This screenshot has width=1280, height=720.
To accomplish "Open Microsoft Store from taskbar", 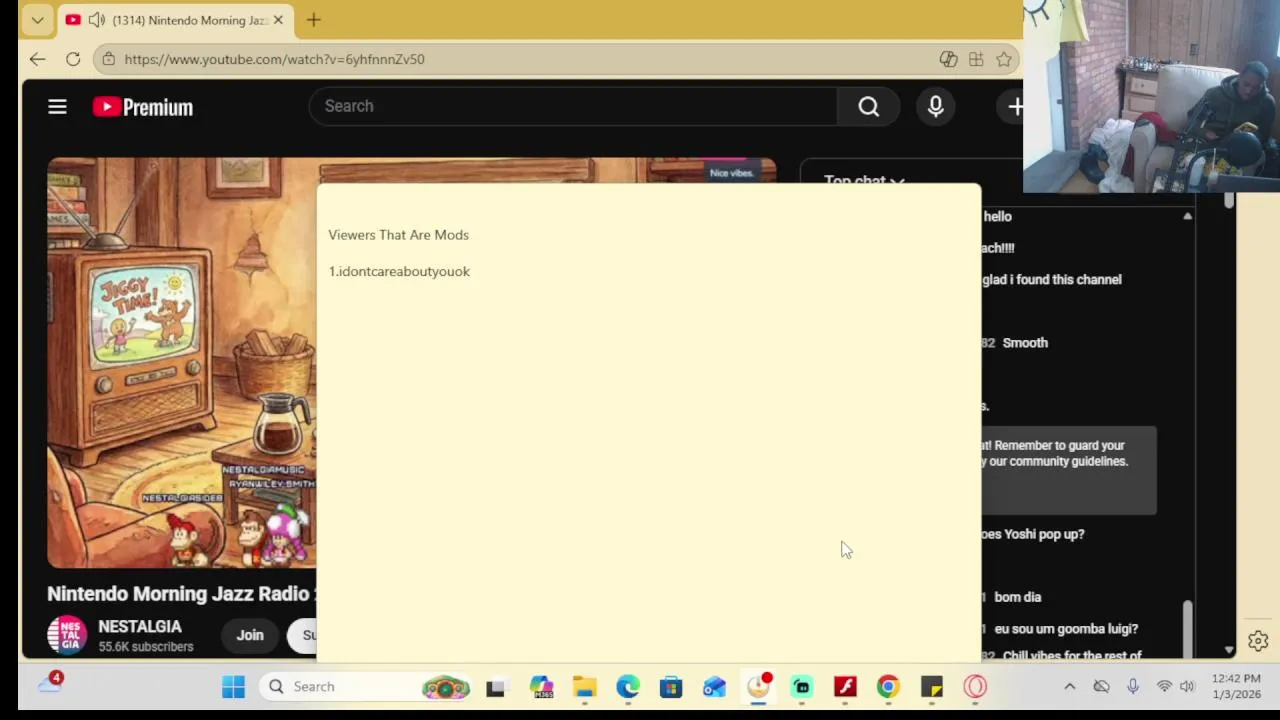I will (670, 687).
